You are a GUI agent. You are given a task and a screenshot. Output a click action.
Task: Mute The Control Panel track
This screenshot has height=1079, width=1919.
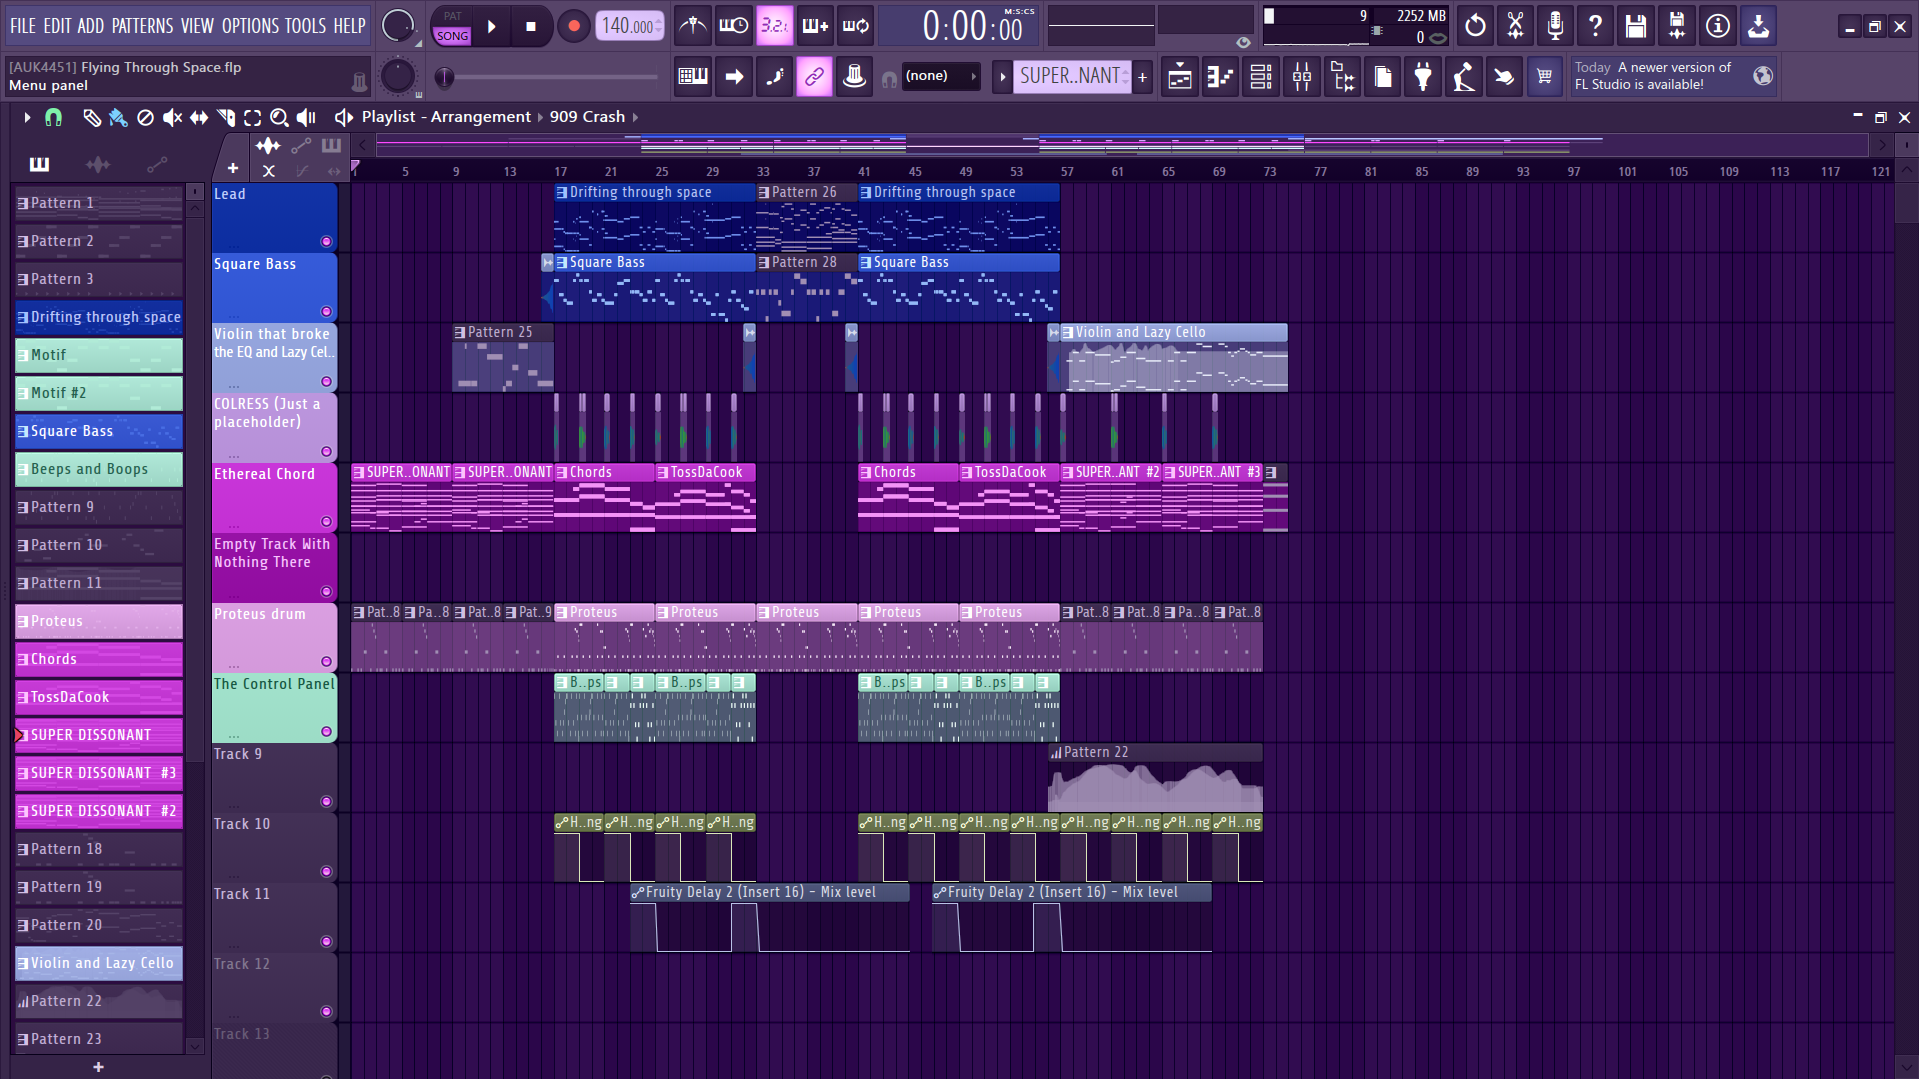pyautogui.click(x=326, y=731)
